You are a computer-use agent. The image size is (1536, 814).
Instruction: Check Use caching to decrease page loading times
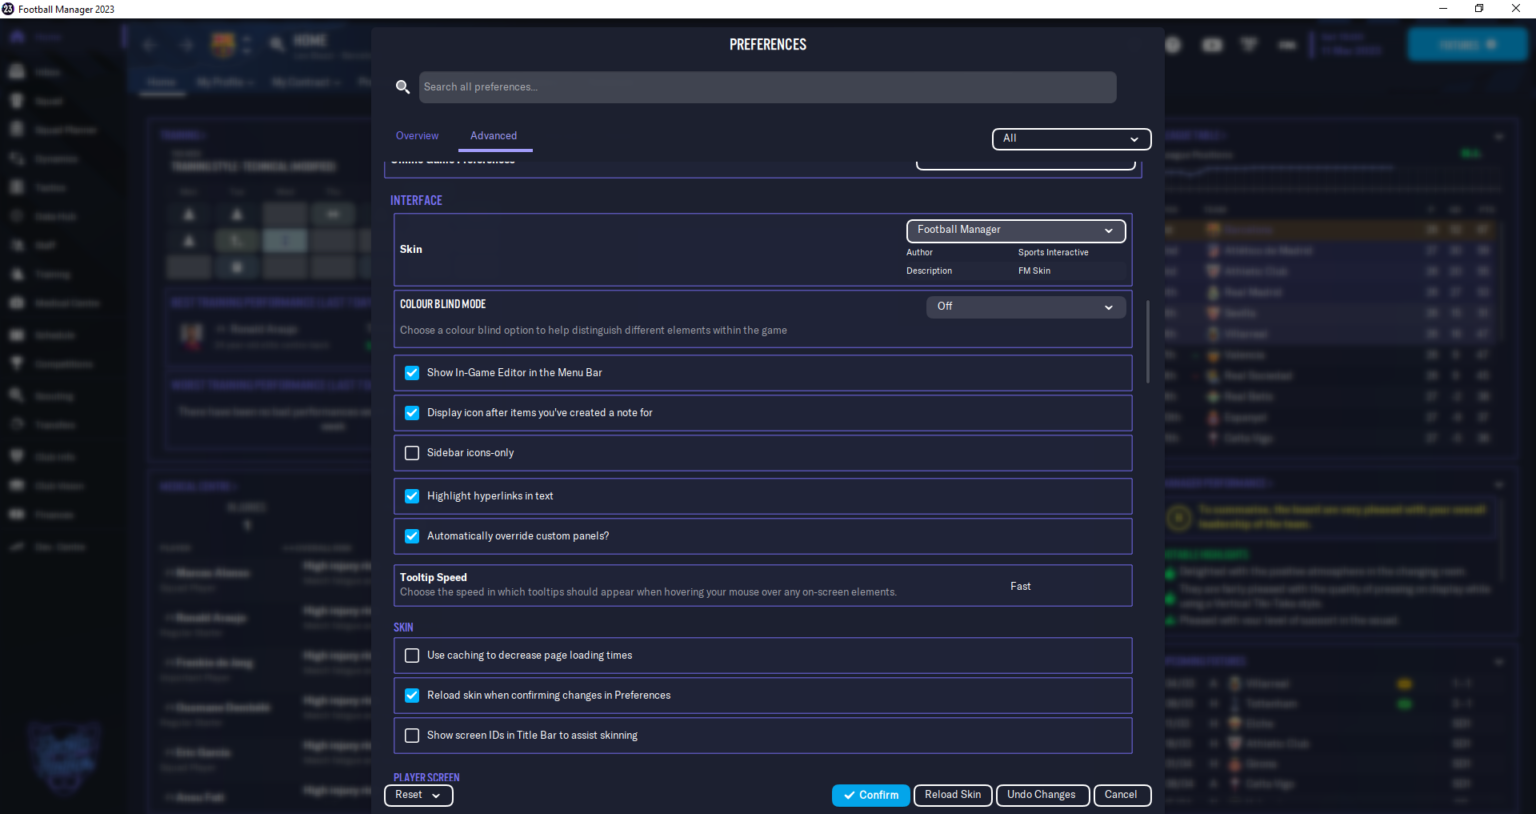(x=411, y=655)
